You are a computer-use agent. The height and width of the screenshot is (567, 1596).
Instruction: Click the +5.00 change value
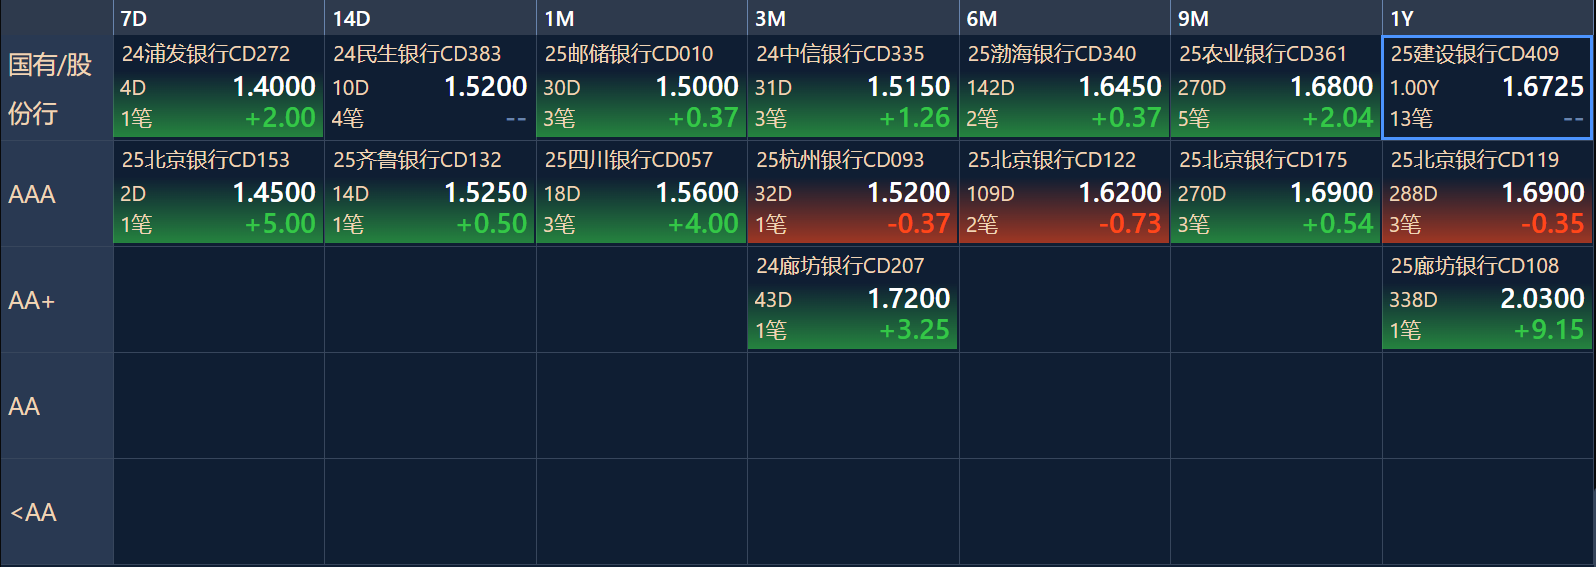(x=280, y=224)
